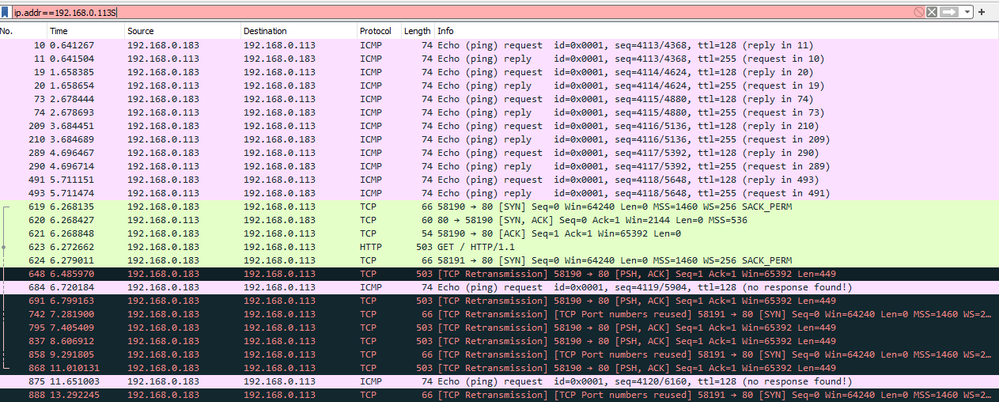
Task: Open the display filter bookmark menu
Action: 6,12
